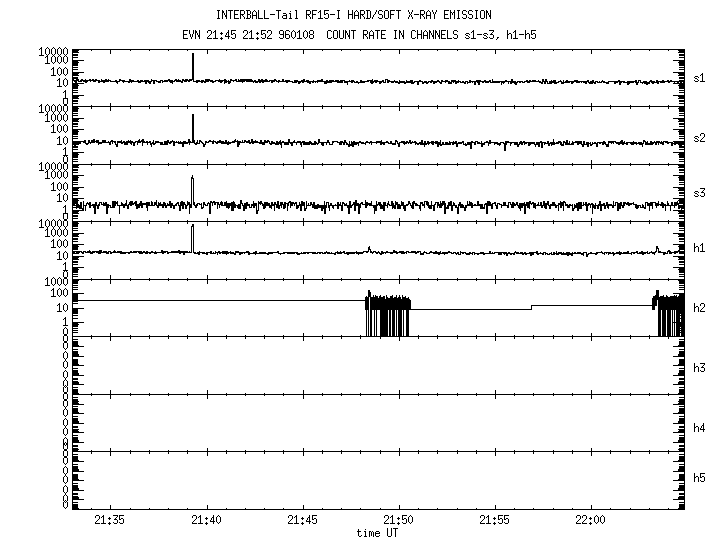Image resolution: width=720 pixels, height=550 pixels.
Task: Click the s1 channel spike peak
Action: coord(193,56)
